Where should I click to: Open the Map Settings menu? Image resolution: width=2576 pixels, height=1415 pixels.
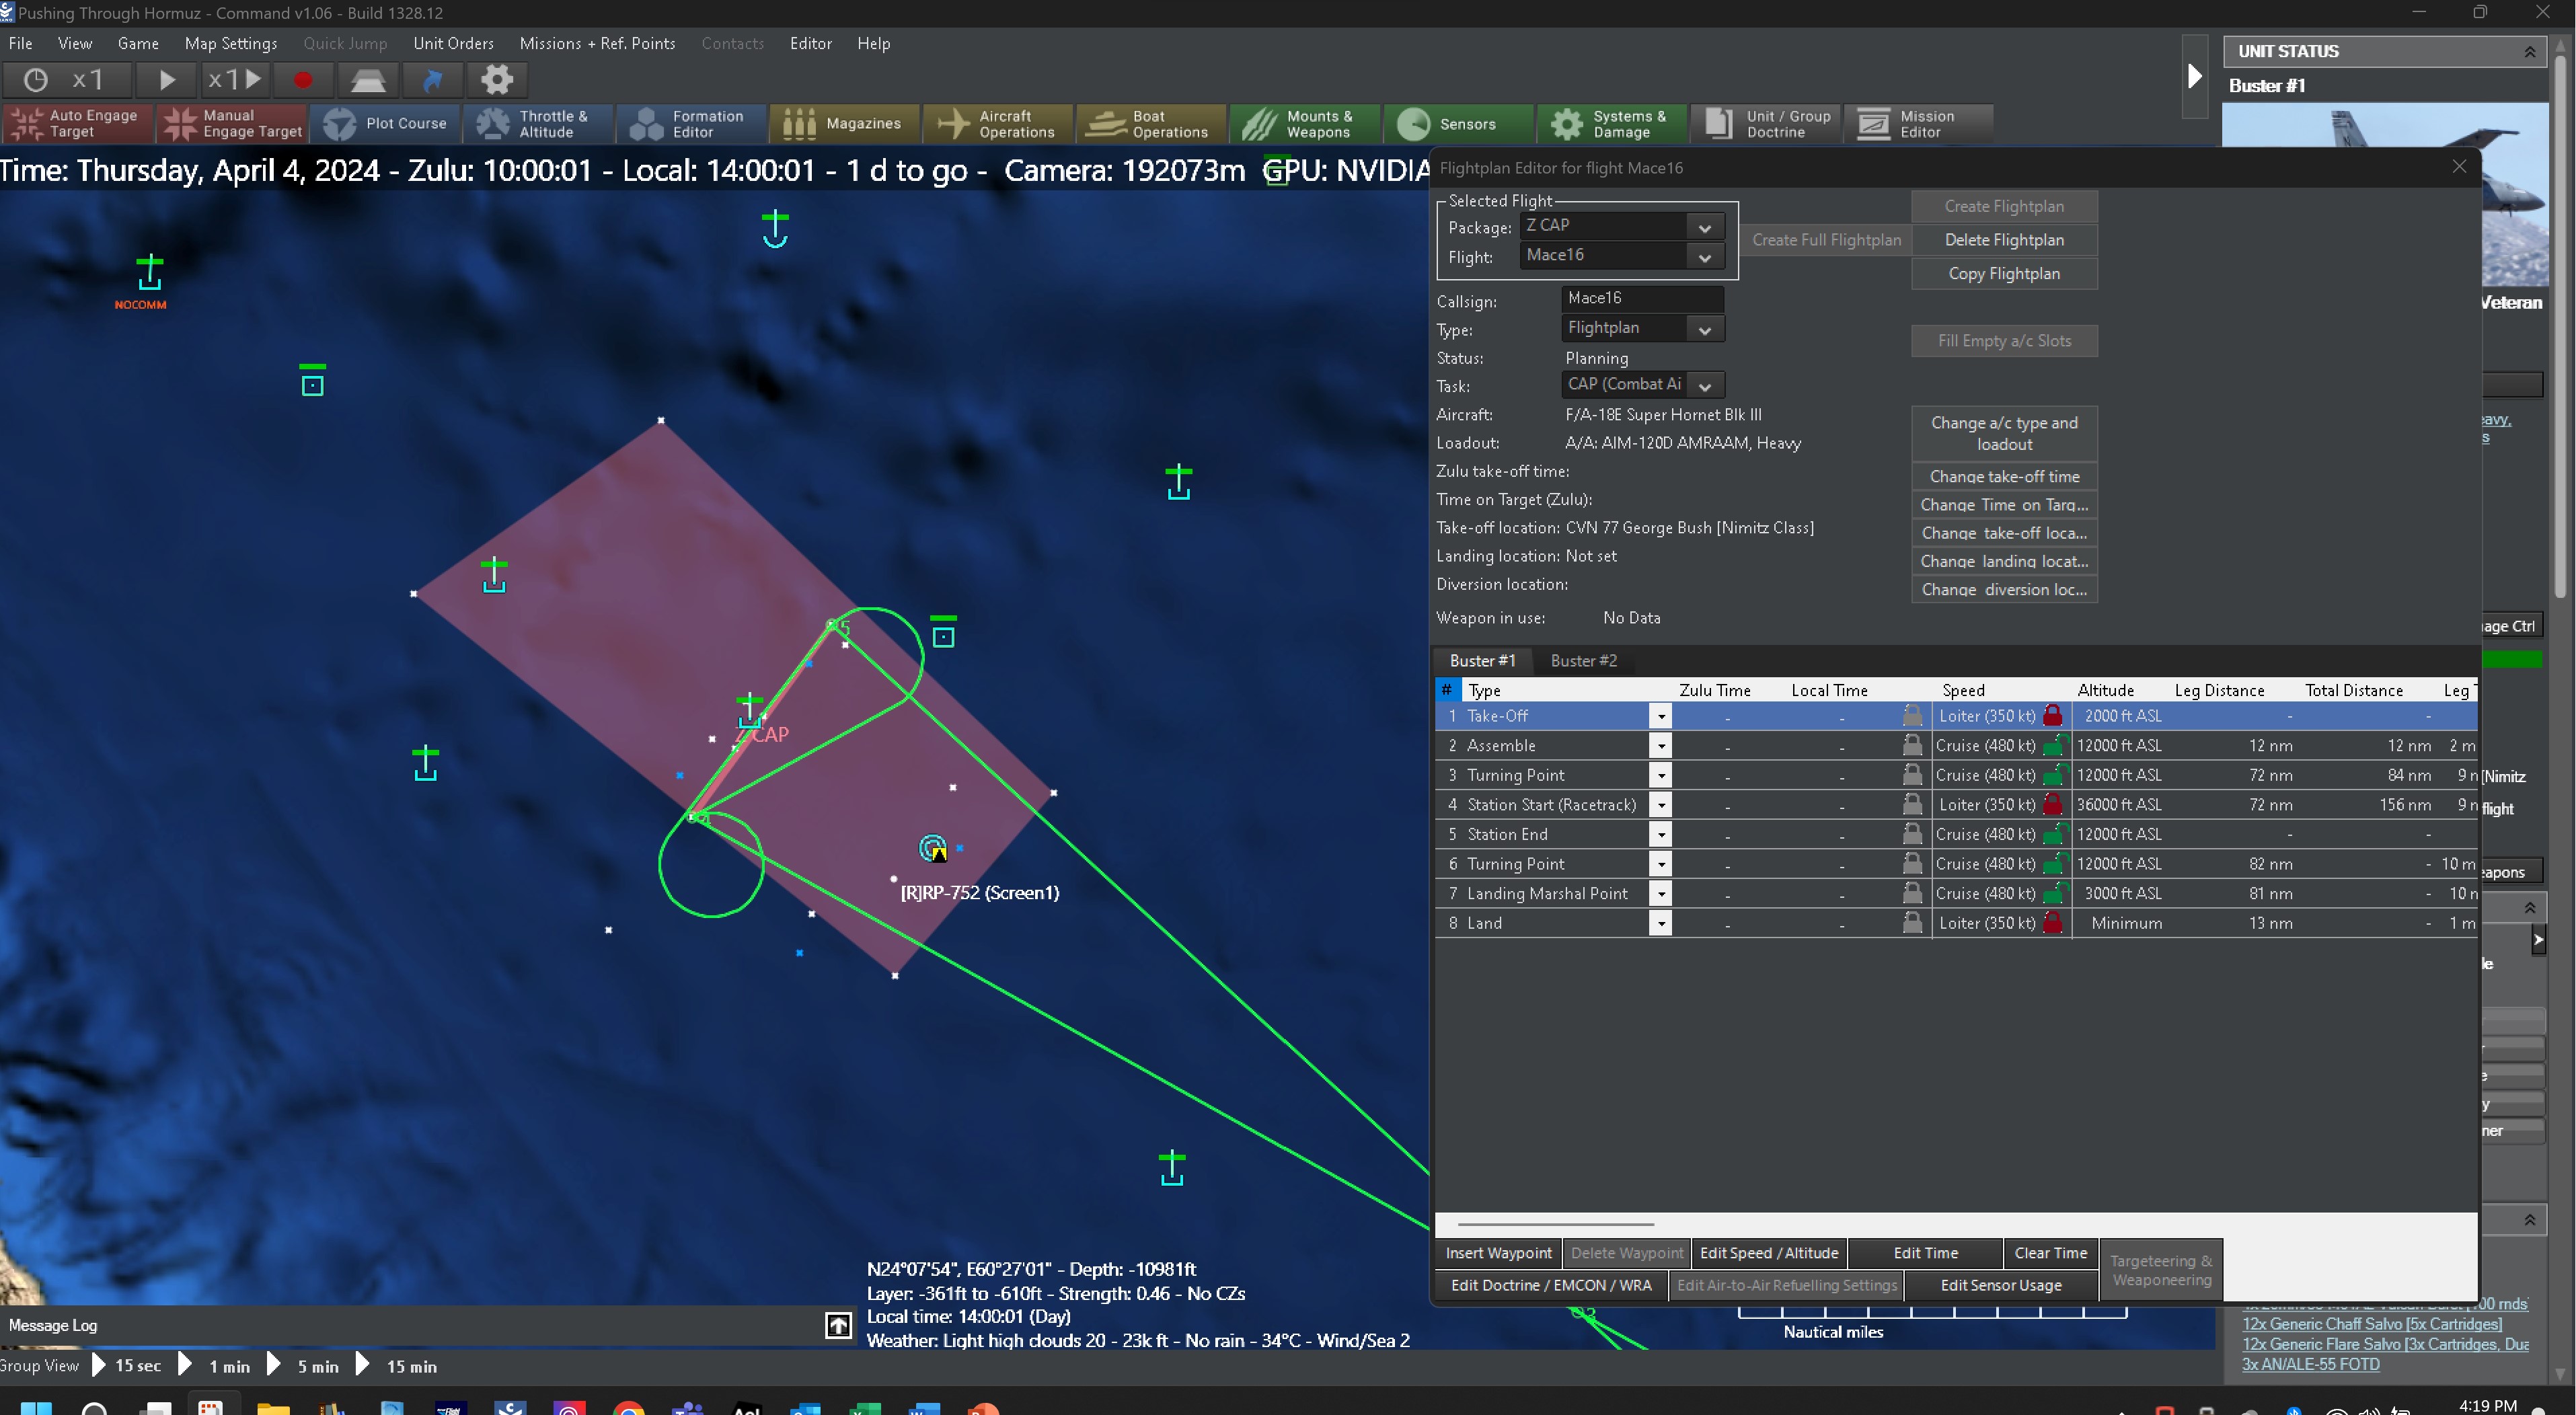(230, 43)
